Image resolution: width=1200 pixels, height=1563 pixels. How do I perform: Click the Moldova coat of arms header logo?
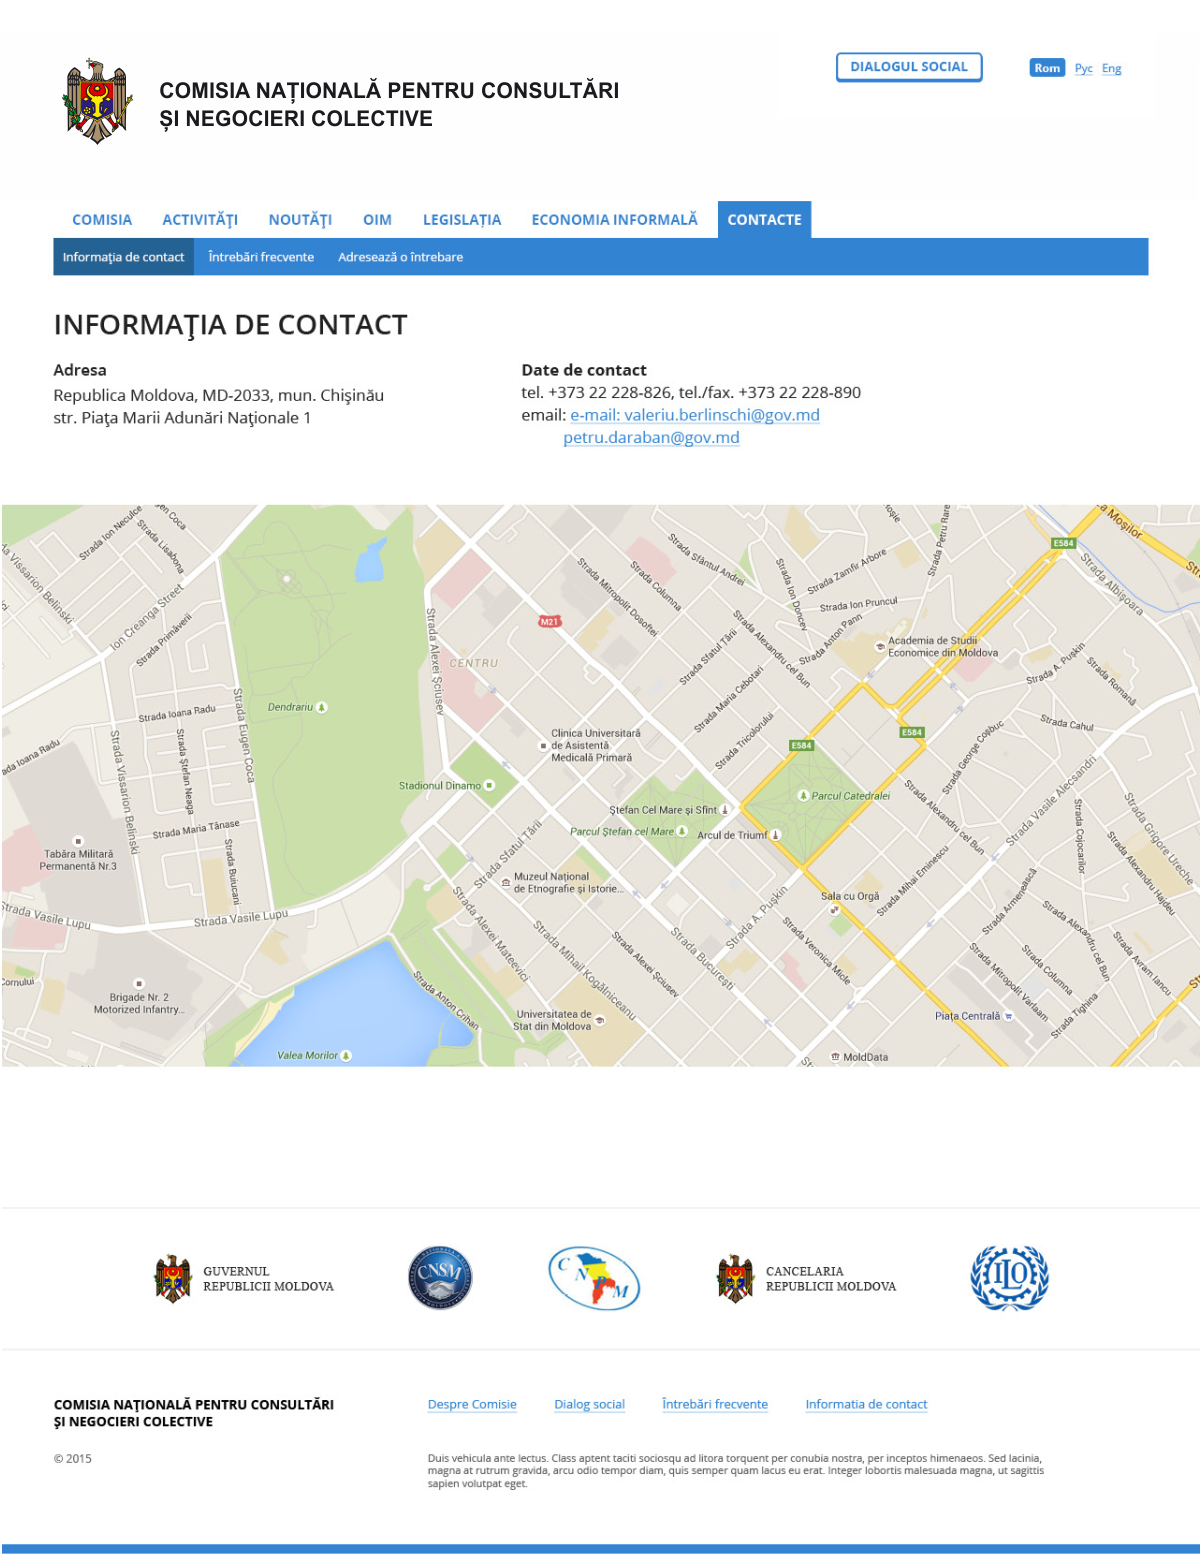point(97,96)
